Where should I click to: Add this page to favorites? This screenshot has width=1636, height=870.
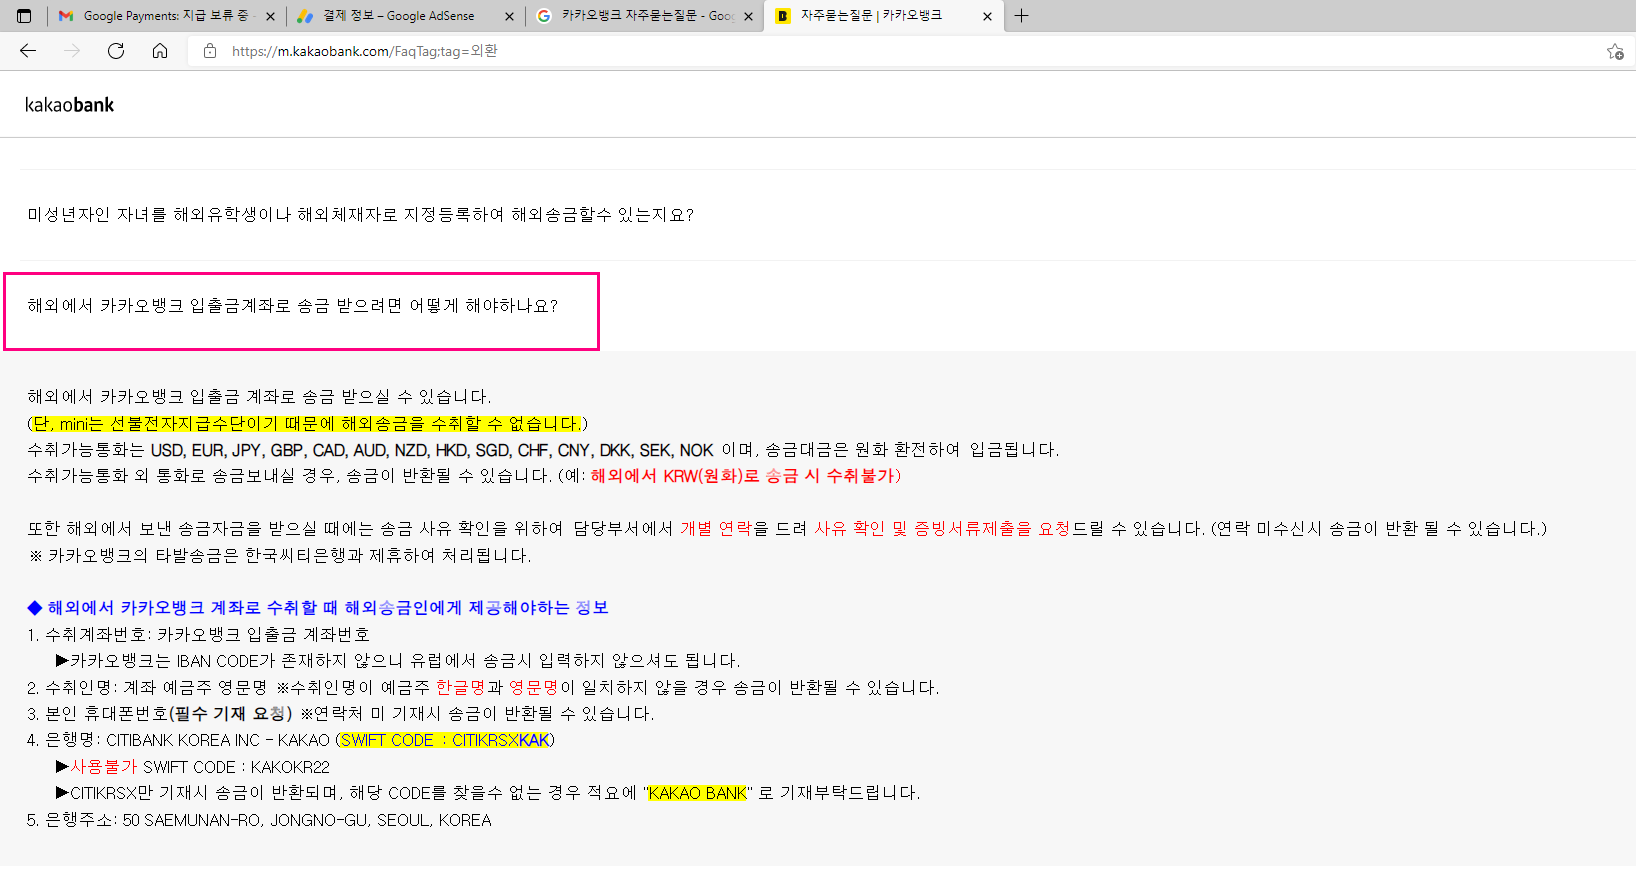click(1615, 51)
